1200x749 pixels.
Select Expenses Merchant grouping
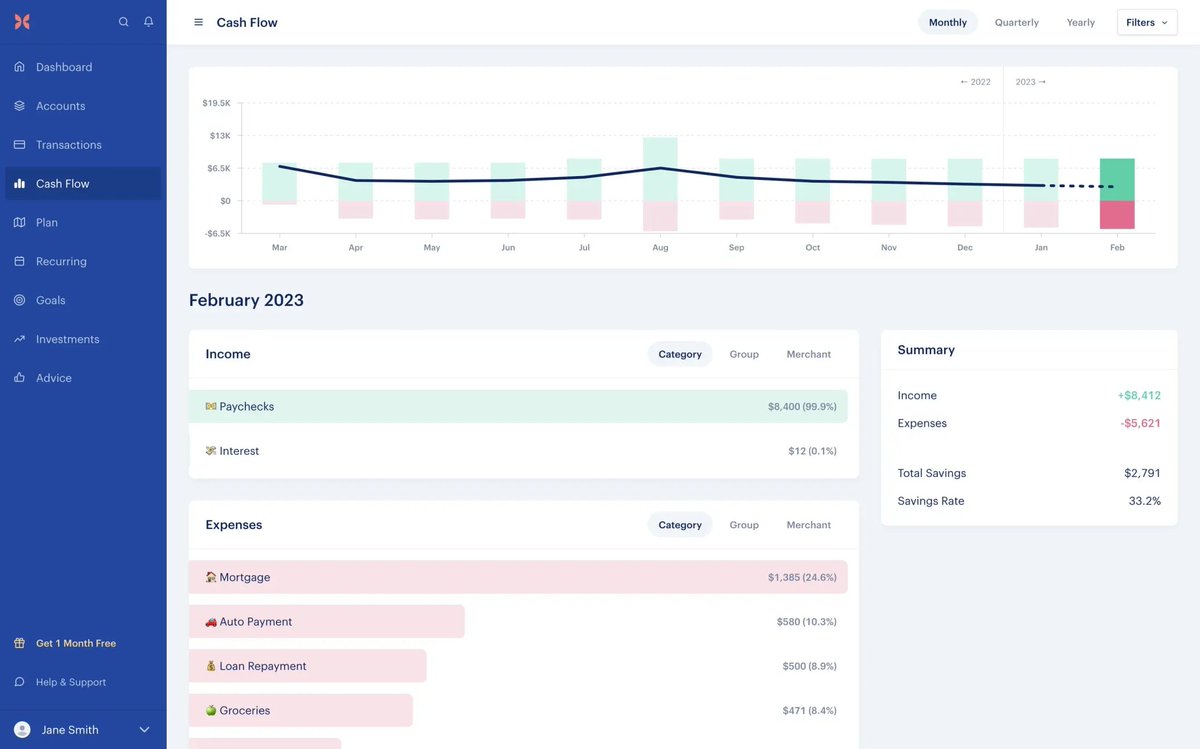(x=809, y=525)
